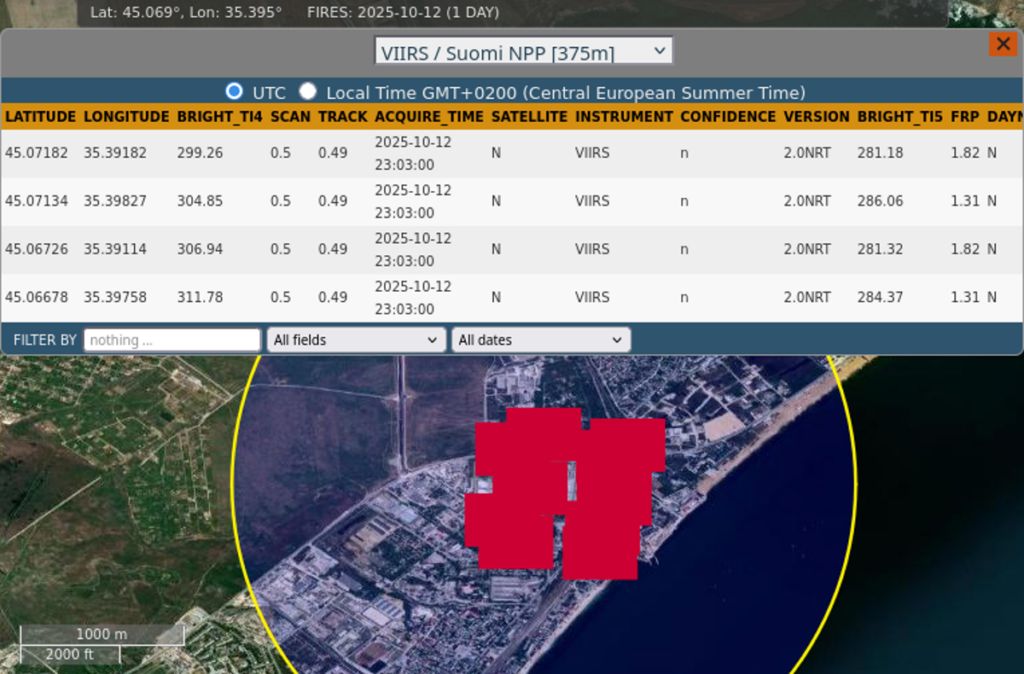Viewport: 1024px width, 674px height.
Task: Click longitude value 35.39827
Action: pyautogui.click(x=115, y=201)
